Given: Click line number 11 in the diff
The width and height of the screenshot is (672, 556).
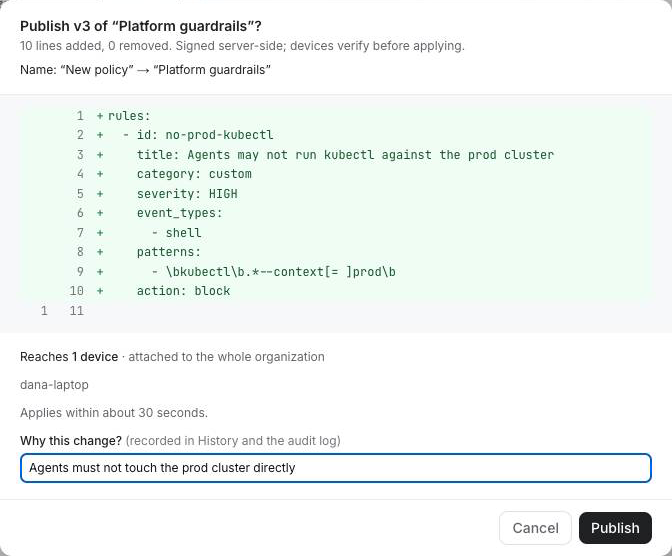Looking at the screenshot, I should [77, 311].
